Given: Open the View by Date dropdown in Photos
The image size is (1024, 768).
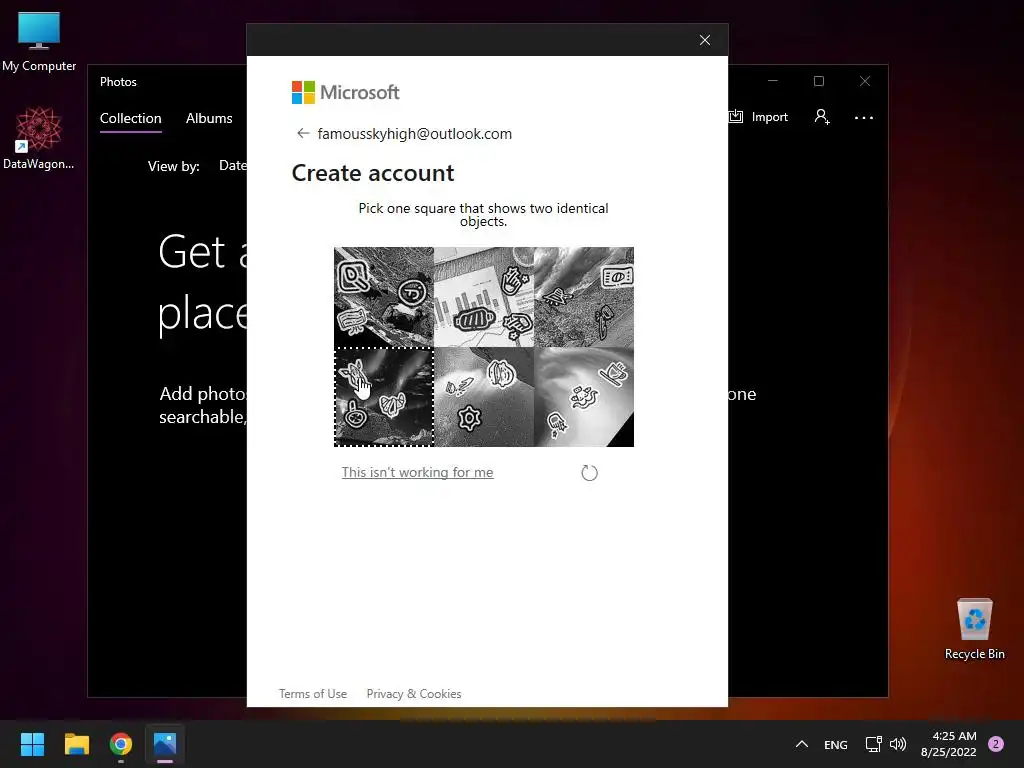Looking at the screenshot, I should coord(232,166).
